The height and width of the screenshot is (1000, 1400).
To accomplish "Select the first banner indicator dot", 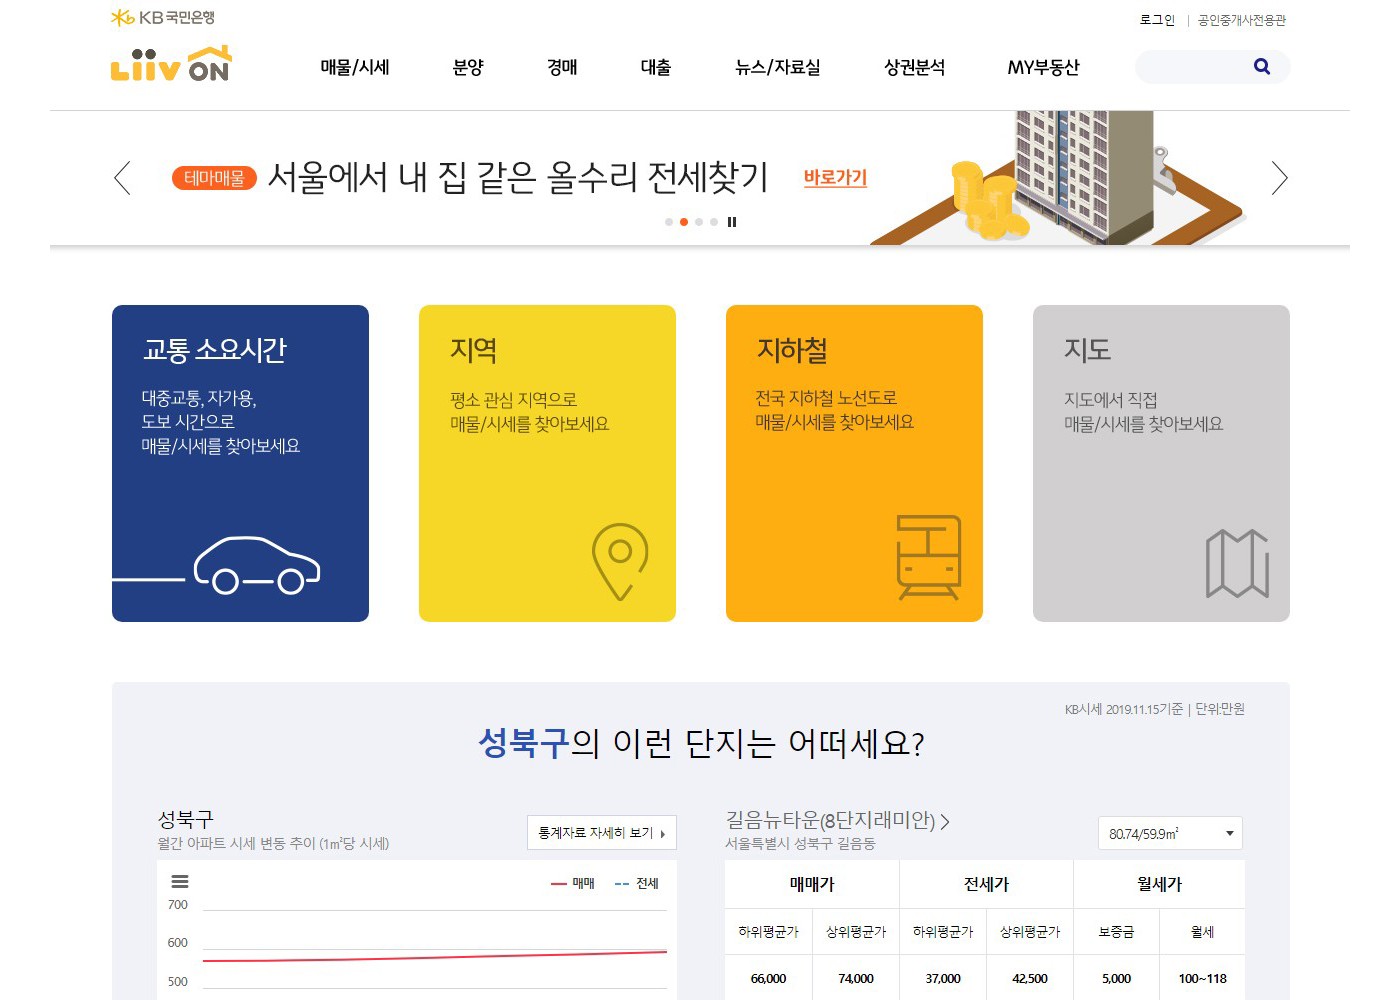I will [x=669, y=222].
